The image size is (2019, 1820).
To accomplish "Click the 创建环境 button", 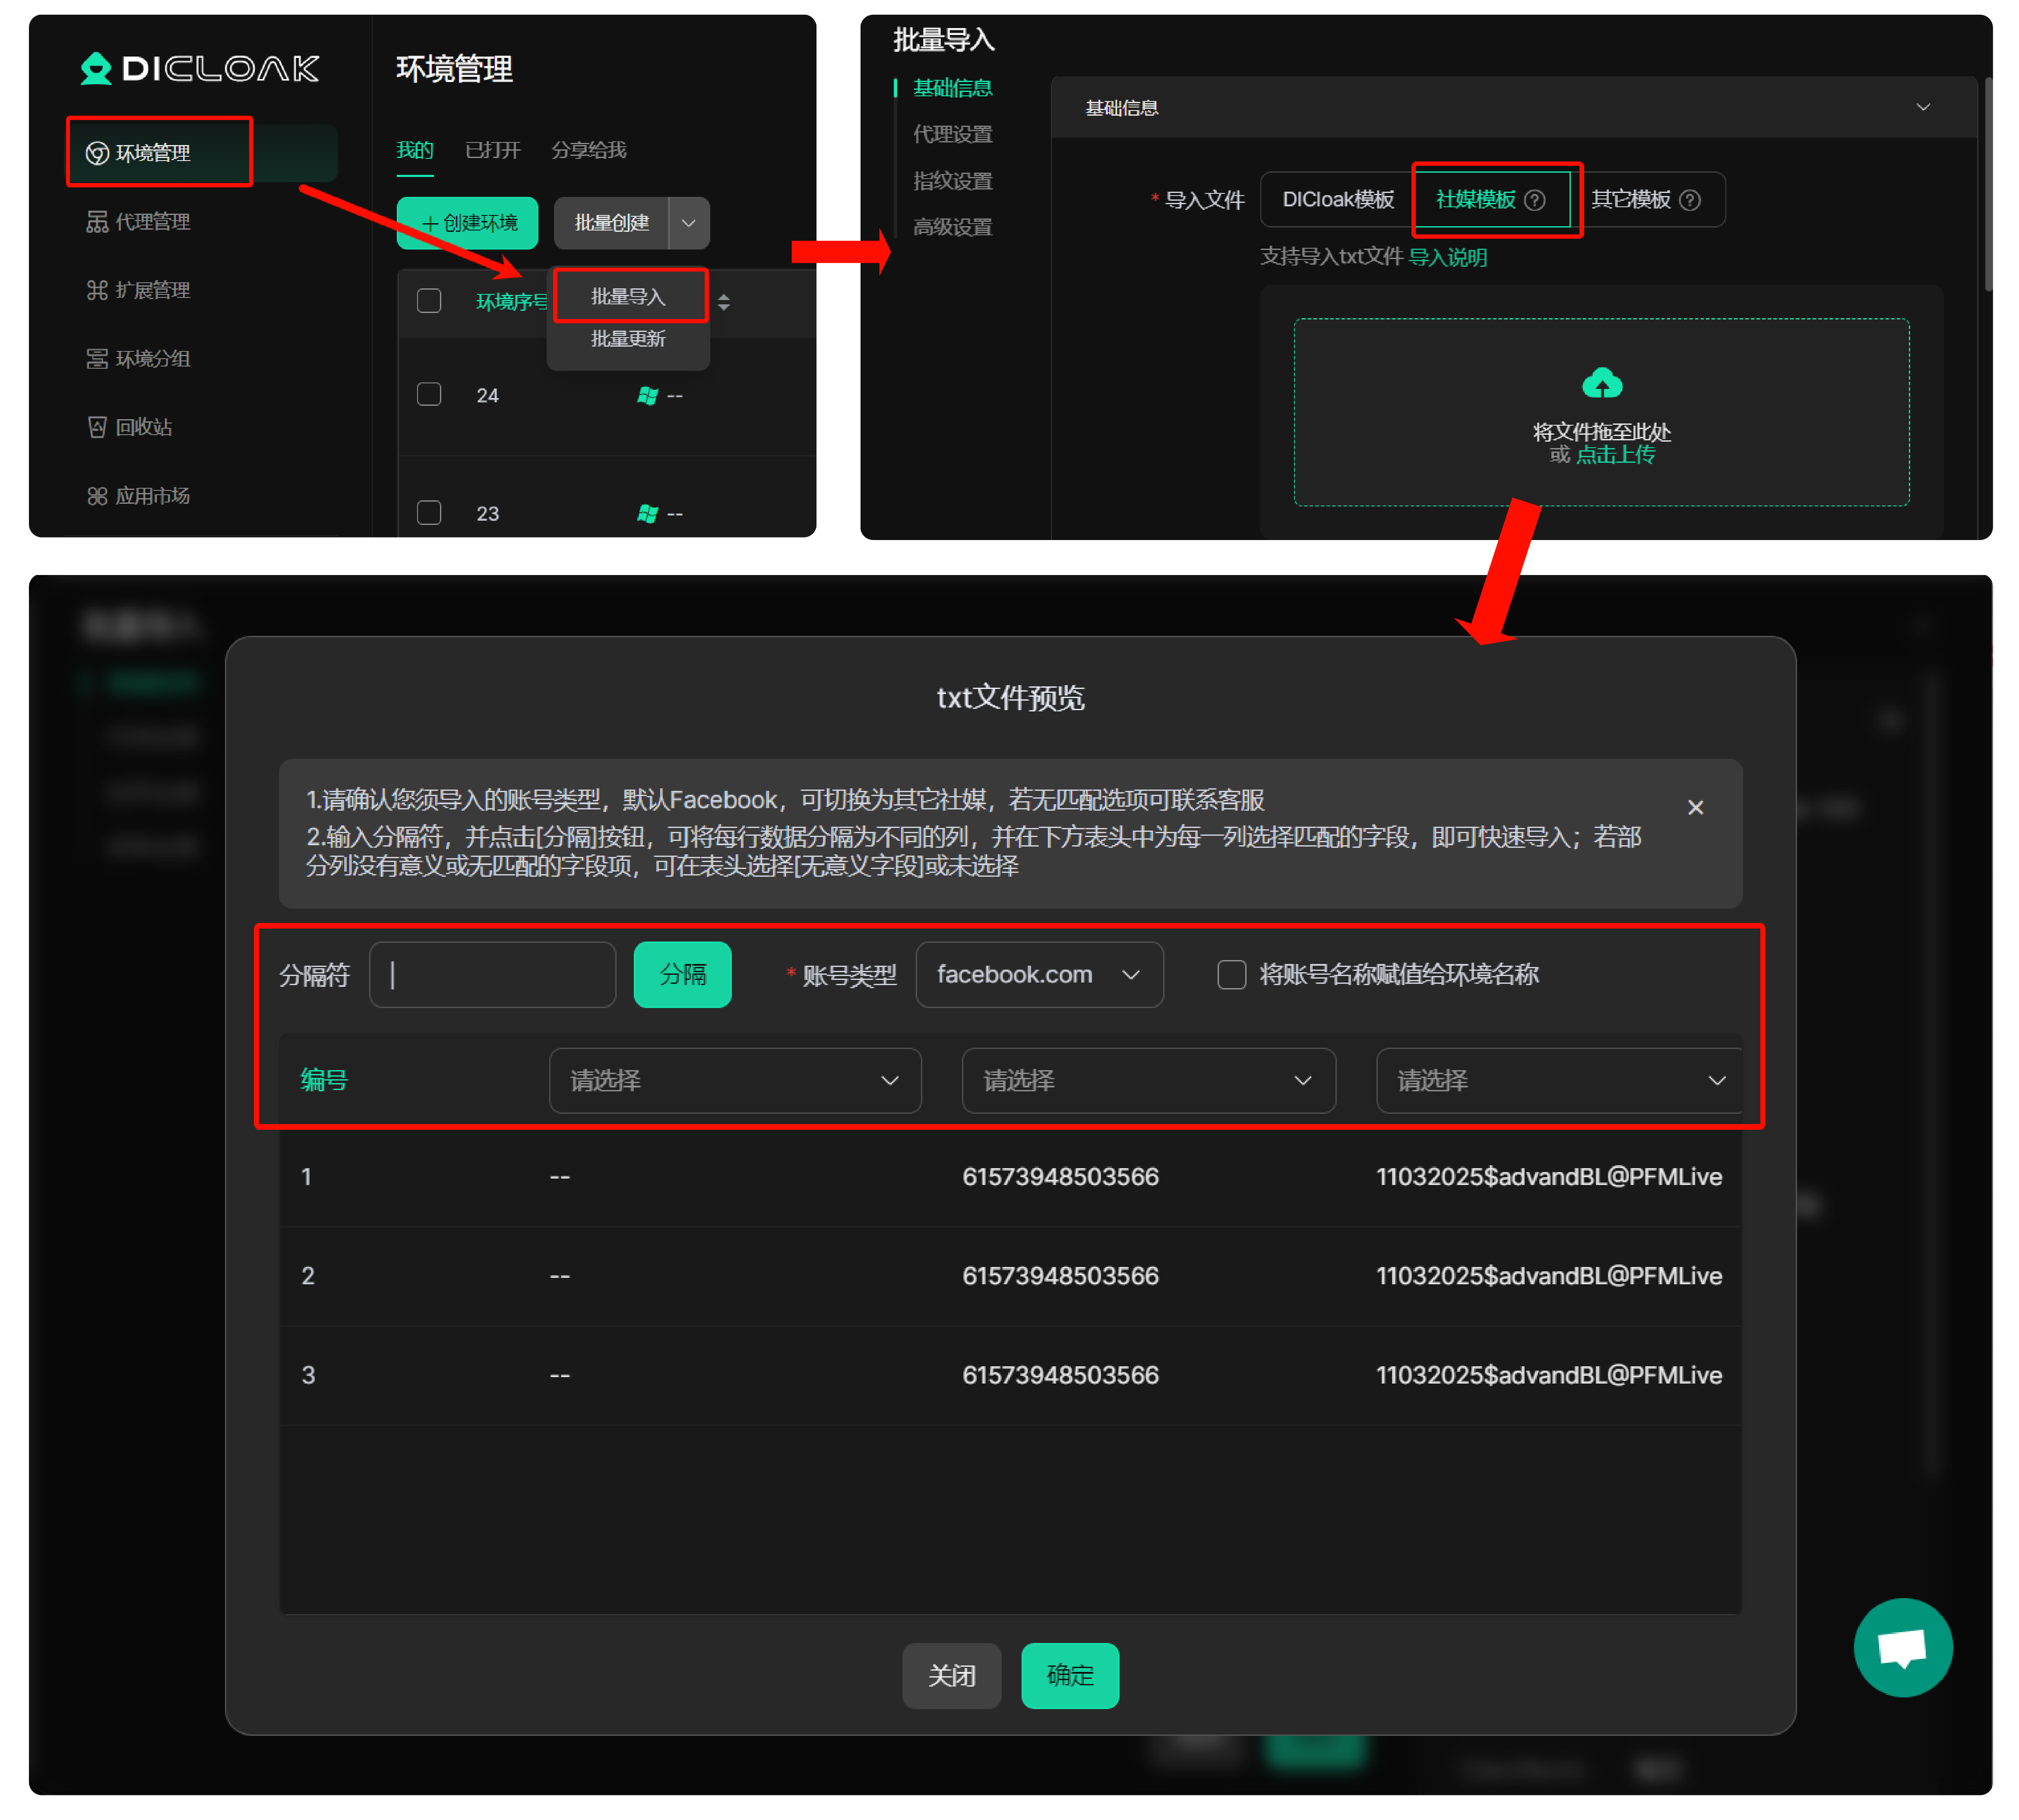I will 467,223.
